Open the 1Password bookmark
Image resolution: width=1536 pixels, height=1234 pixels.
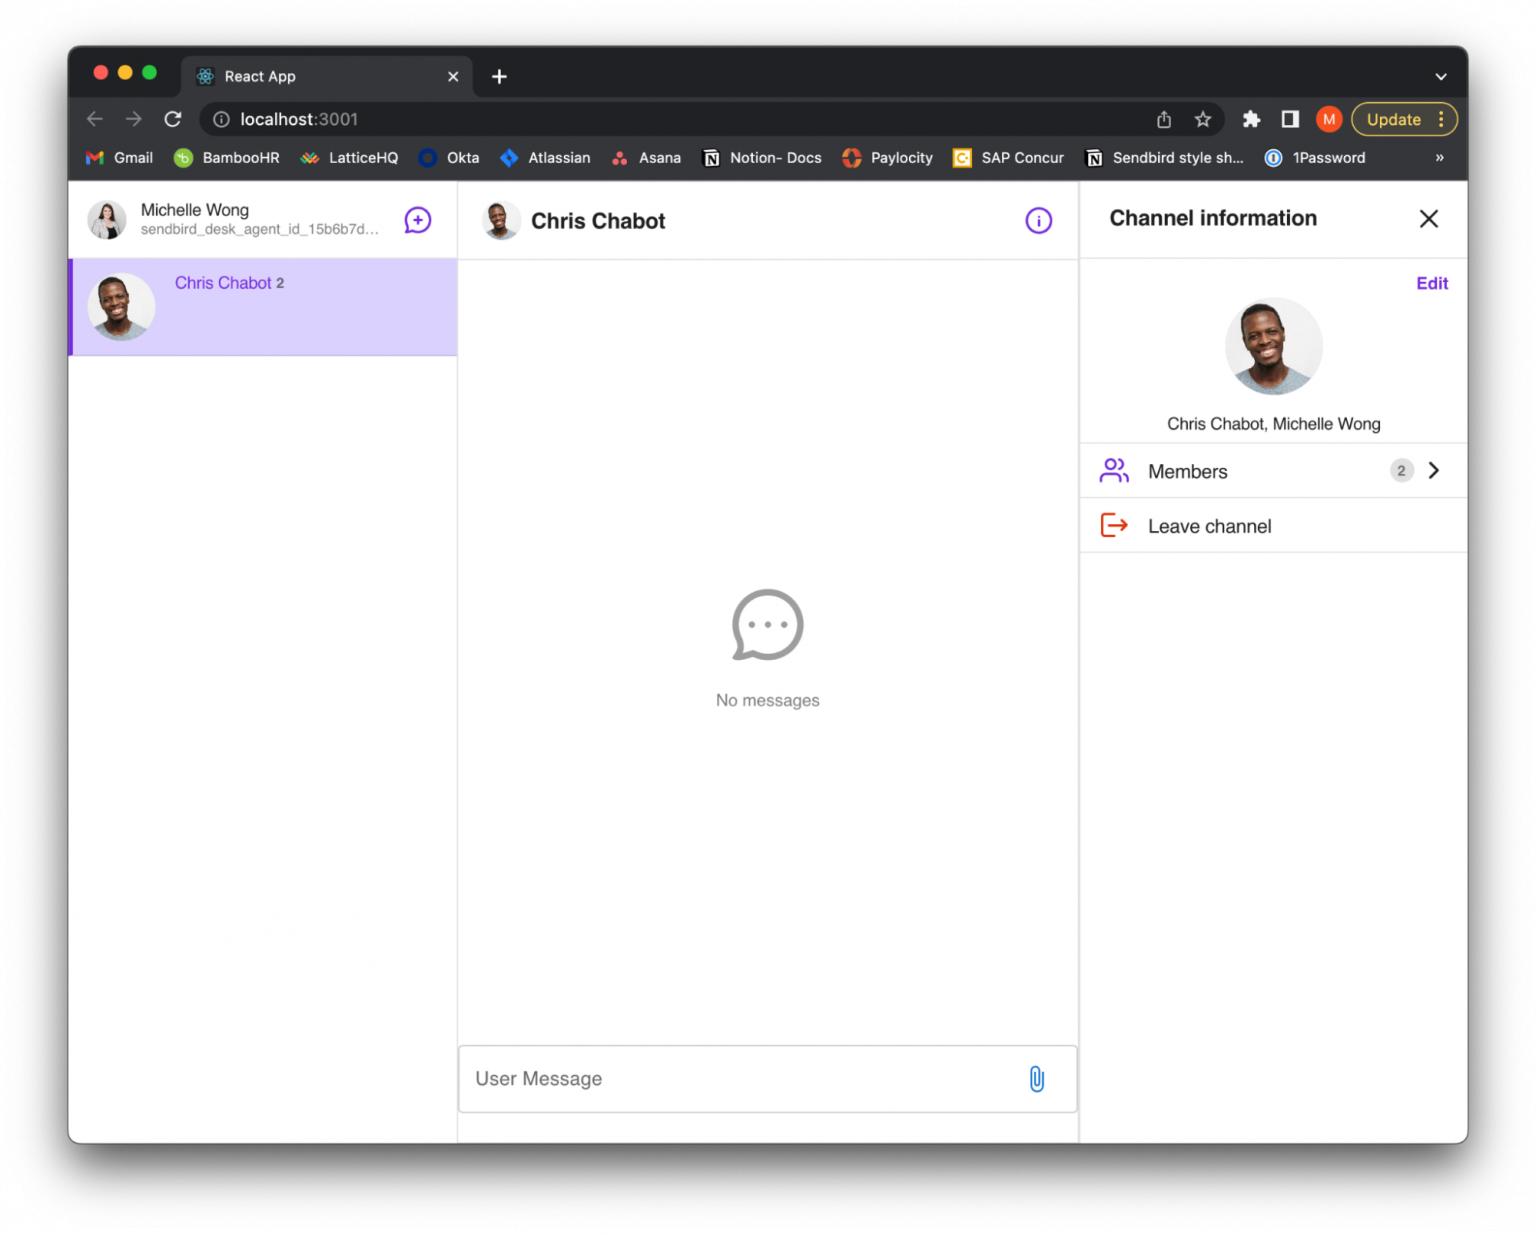[x=1315, y=158]
